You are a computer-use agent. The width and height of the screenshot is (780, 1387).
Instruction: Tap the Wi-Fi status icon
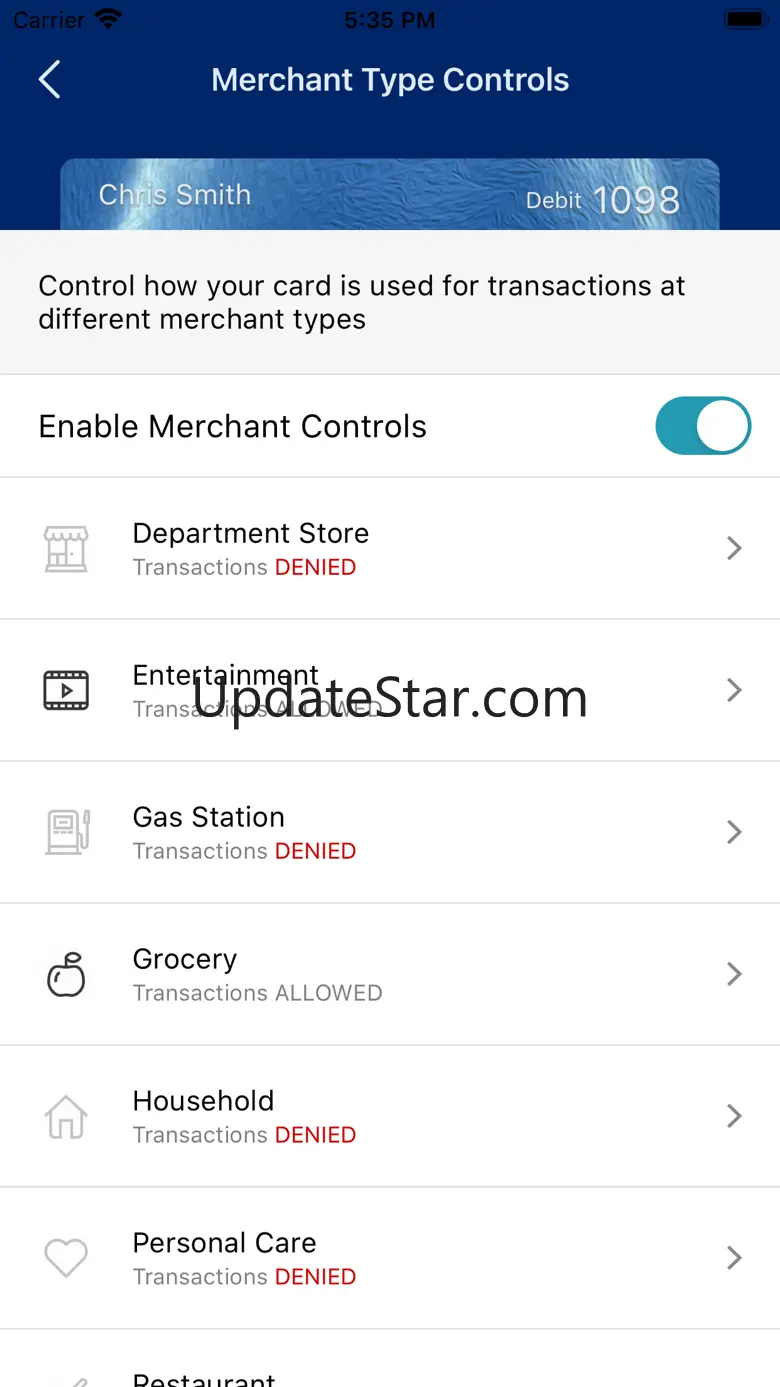108,20
